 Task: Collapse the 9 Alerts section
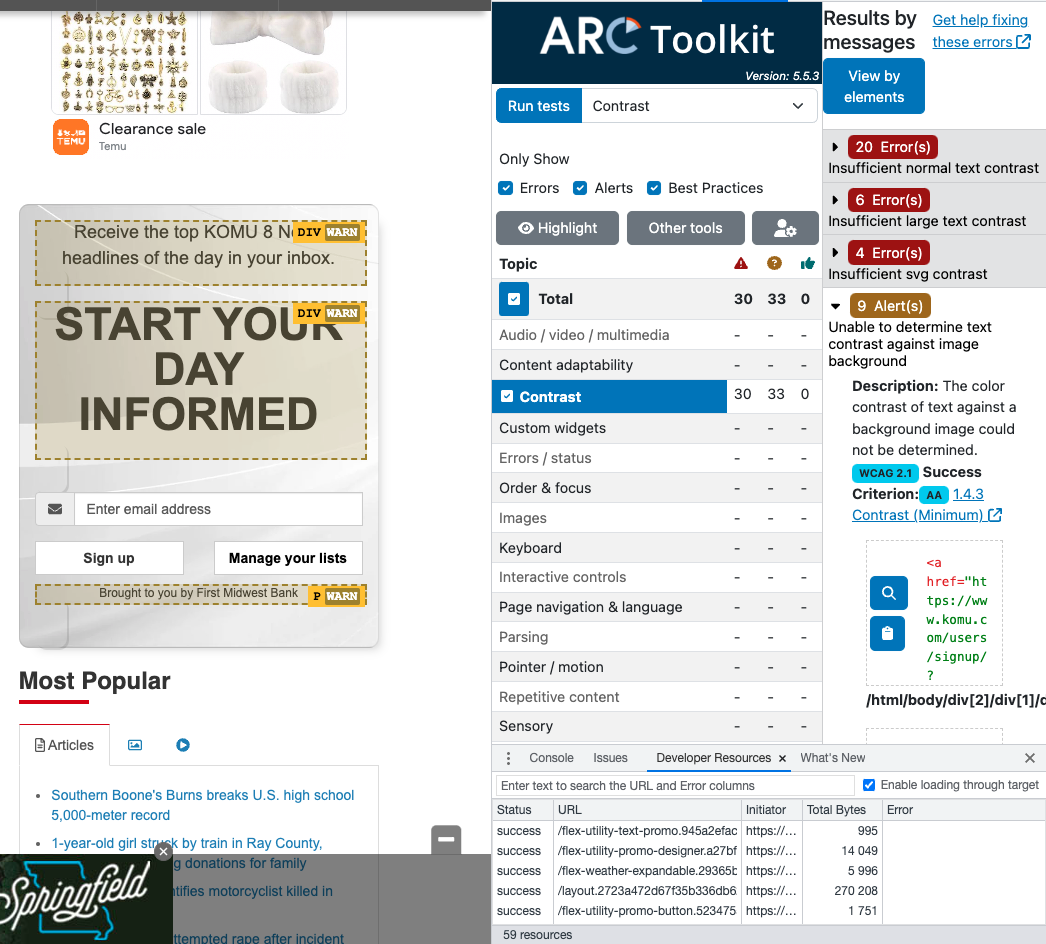[x=835, y=305]
